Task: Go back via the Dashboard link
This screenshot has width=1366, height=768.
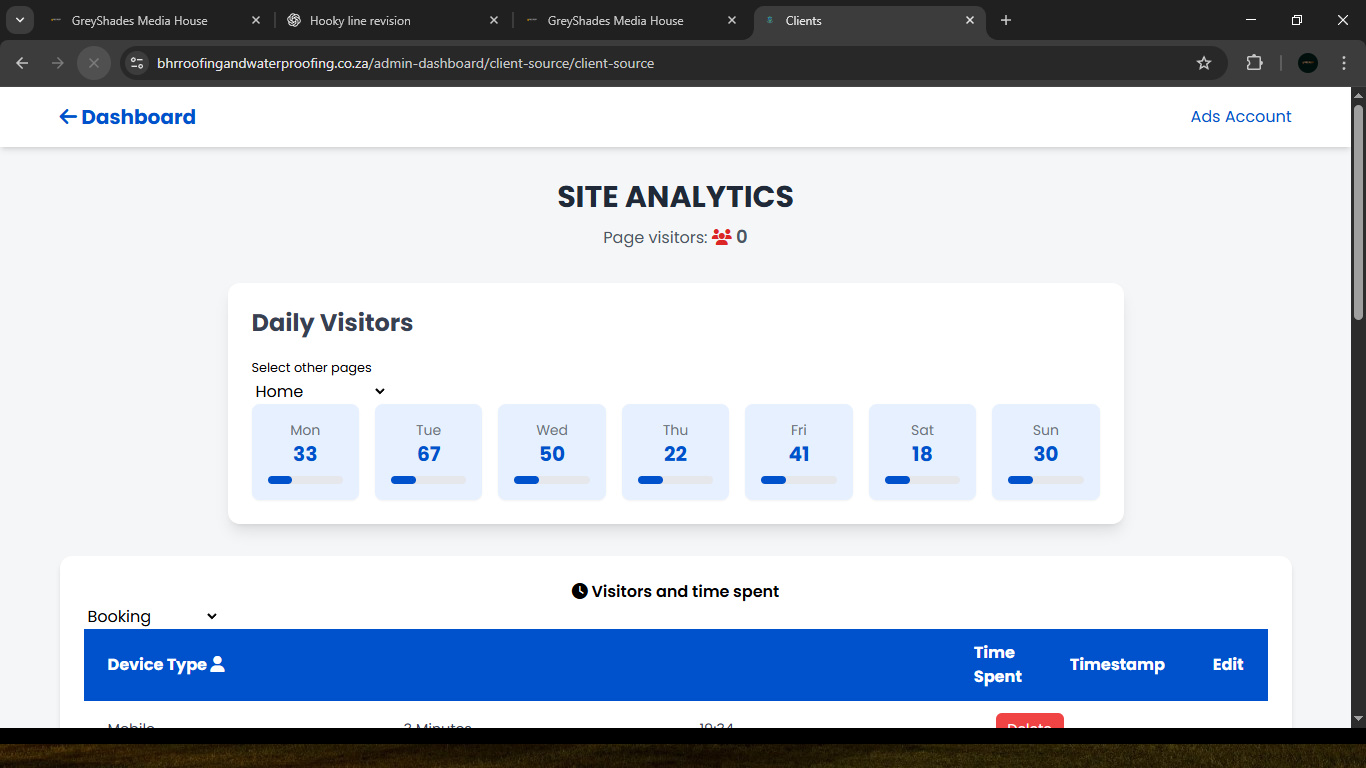Action: [138, 117]
